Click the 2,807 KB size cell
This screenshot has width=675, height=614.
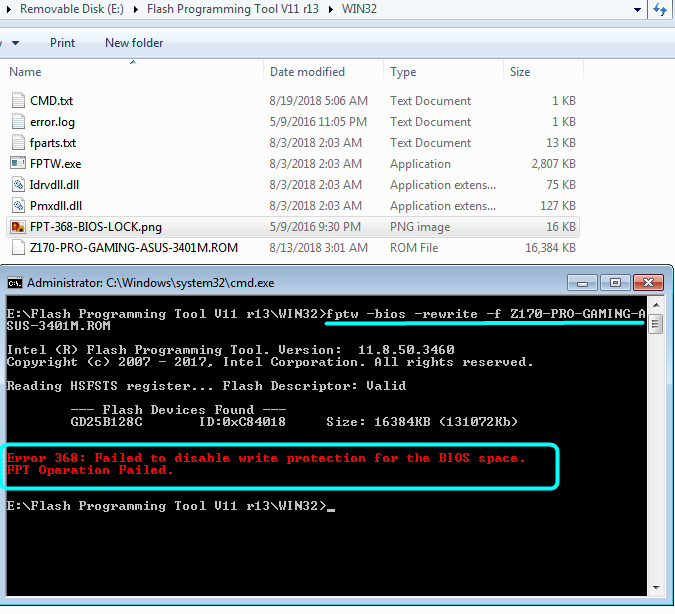[554, 164]
